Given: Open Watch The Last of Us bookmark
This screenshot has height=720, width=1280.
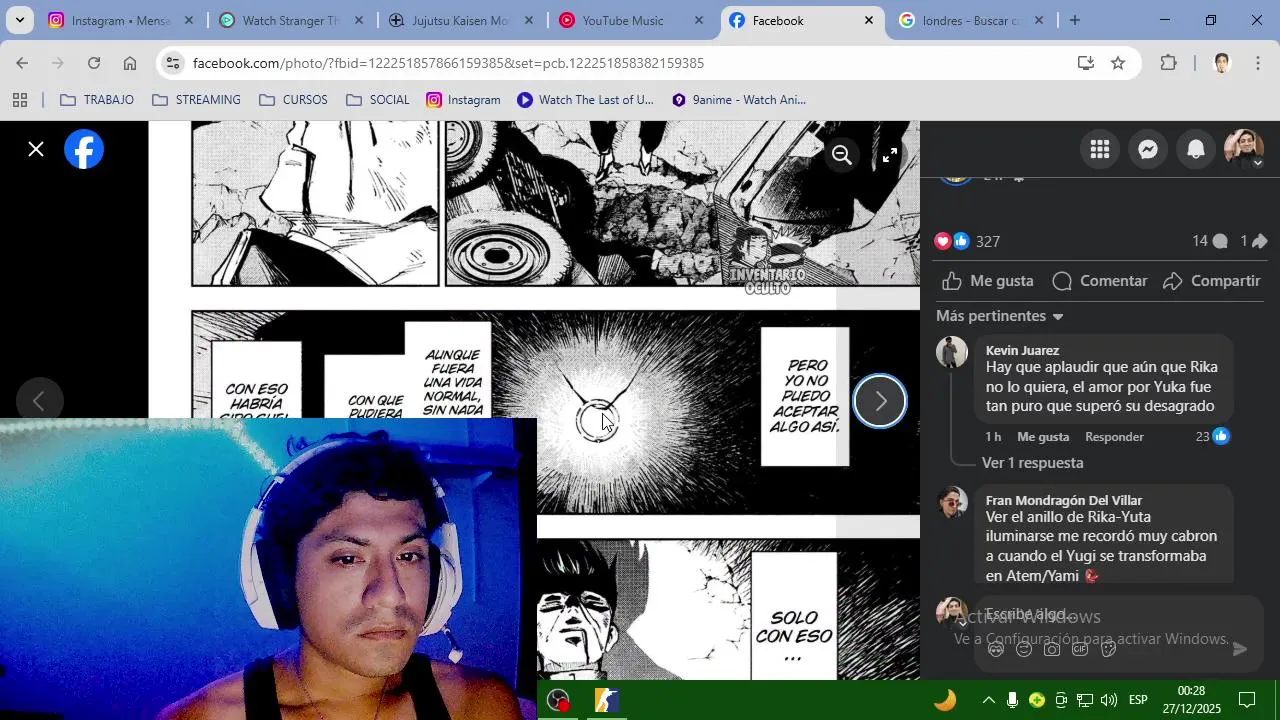Looking at the screenshot, I should point(585,100).
